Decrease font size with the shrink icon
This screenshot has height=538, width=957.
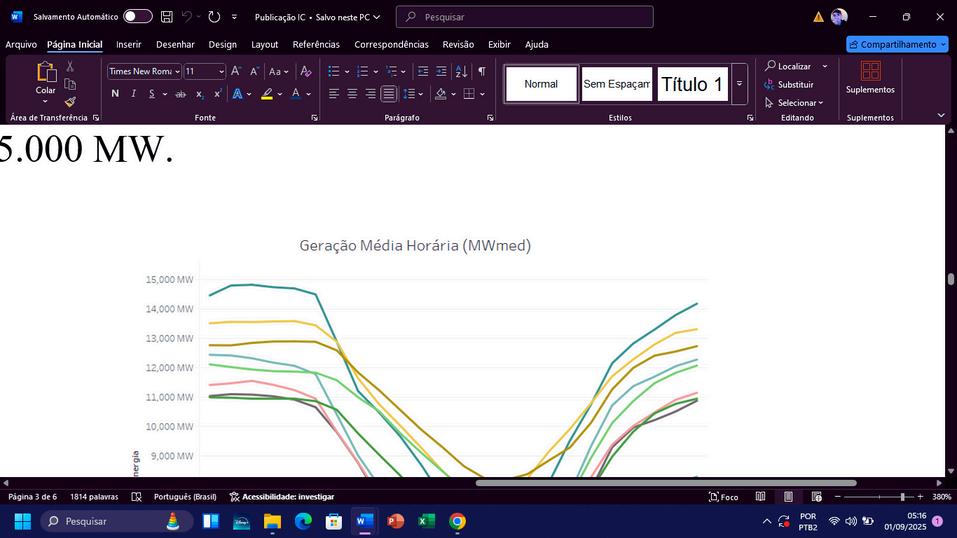click(254, 71)
